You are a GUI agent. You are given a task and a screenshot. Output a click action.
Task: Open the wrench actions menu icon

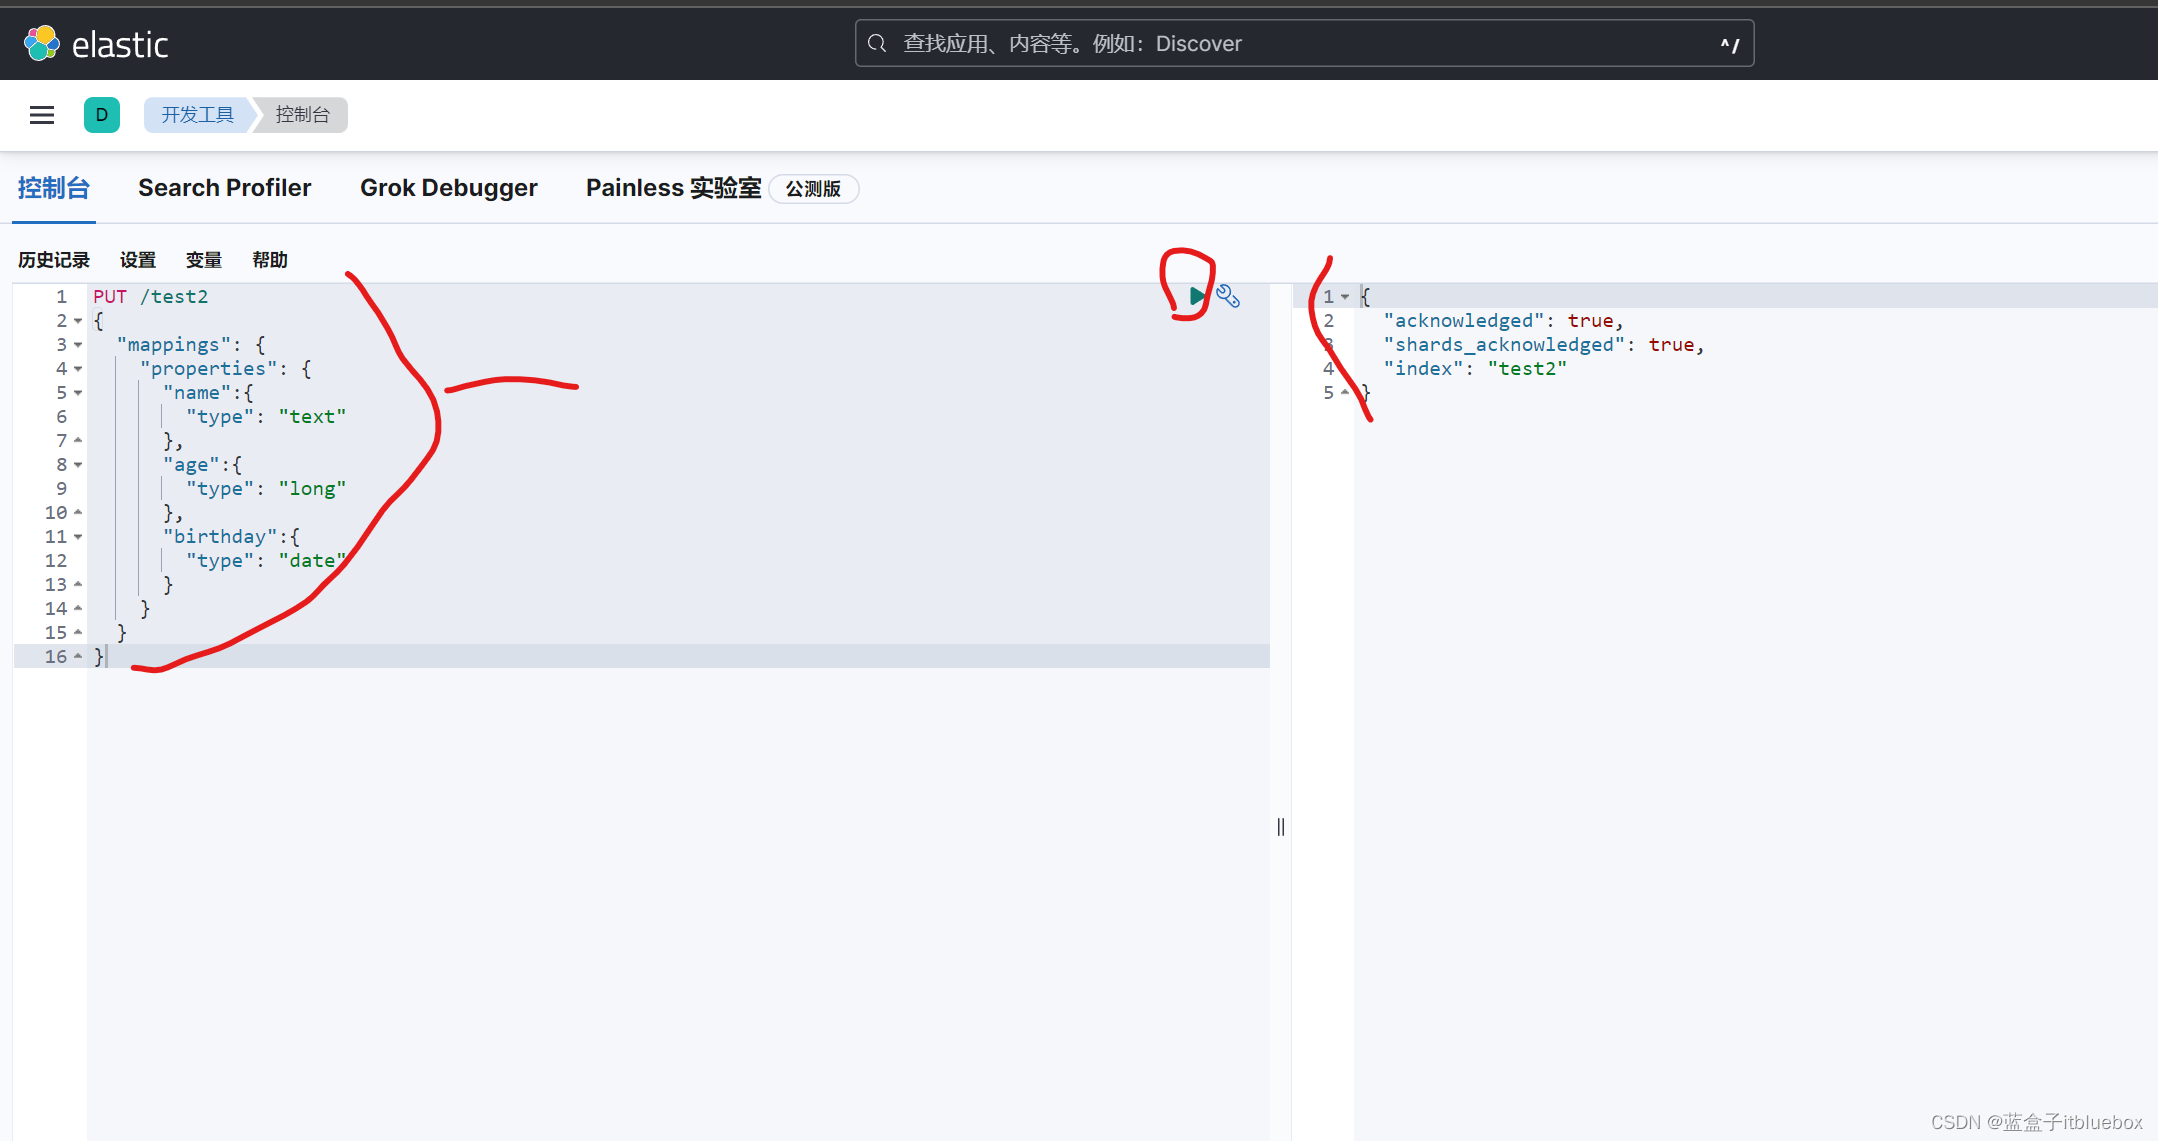coord(1228,297)
